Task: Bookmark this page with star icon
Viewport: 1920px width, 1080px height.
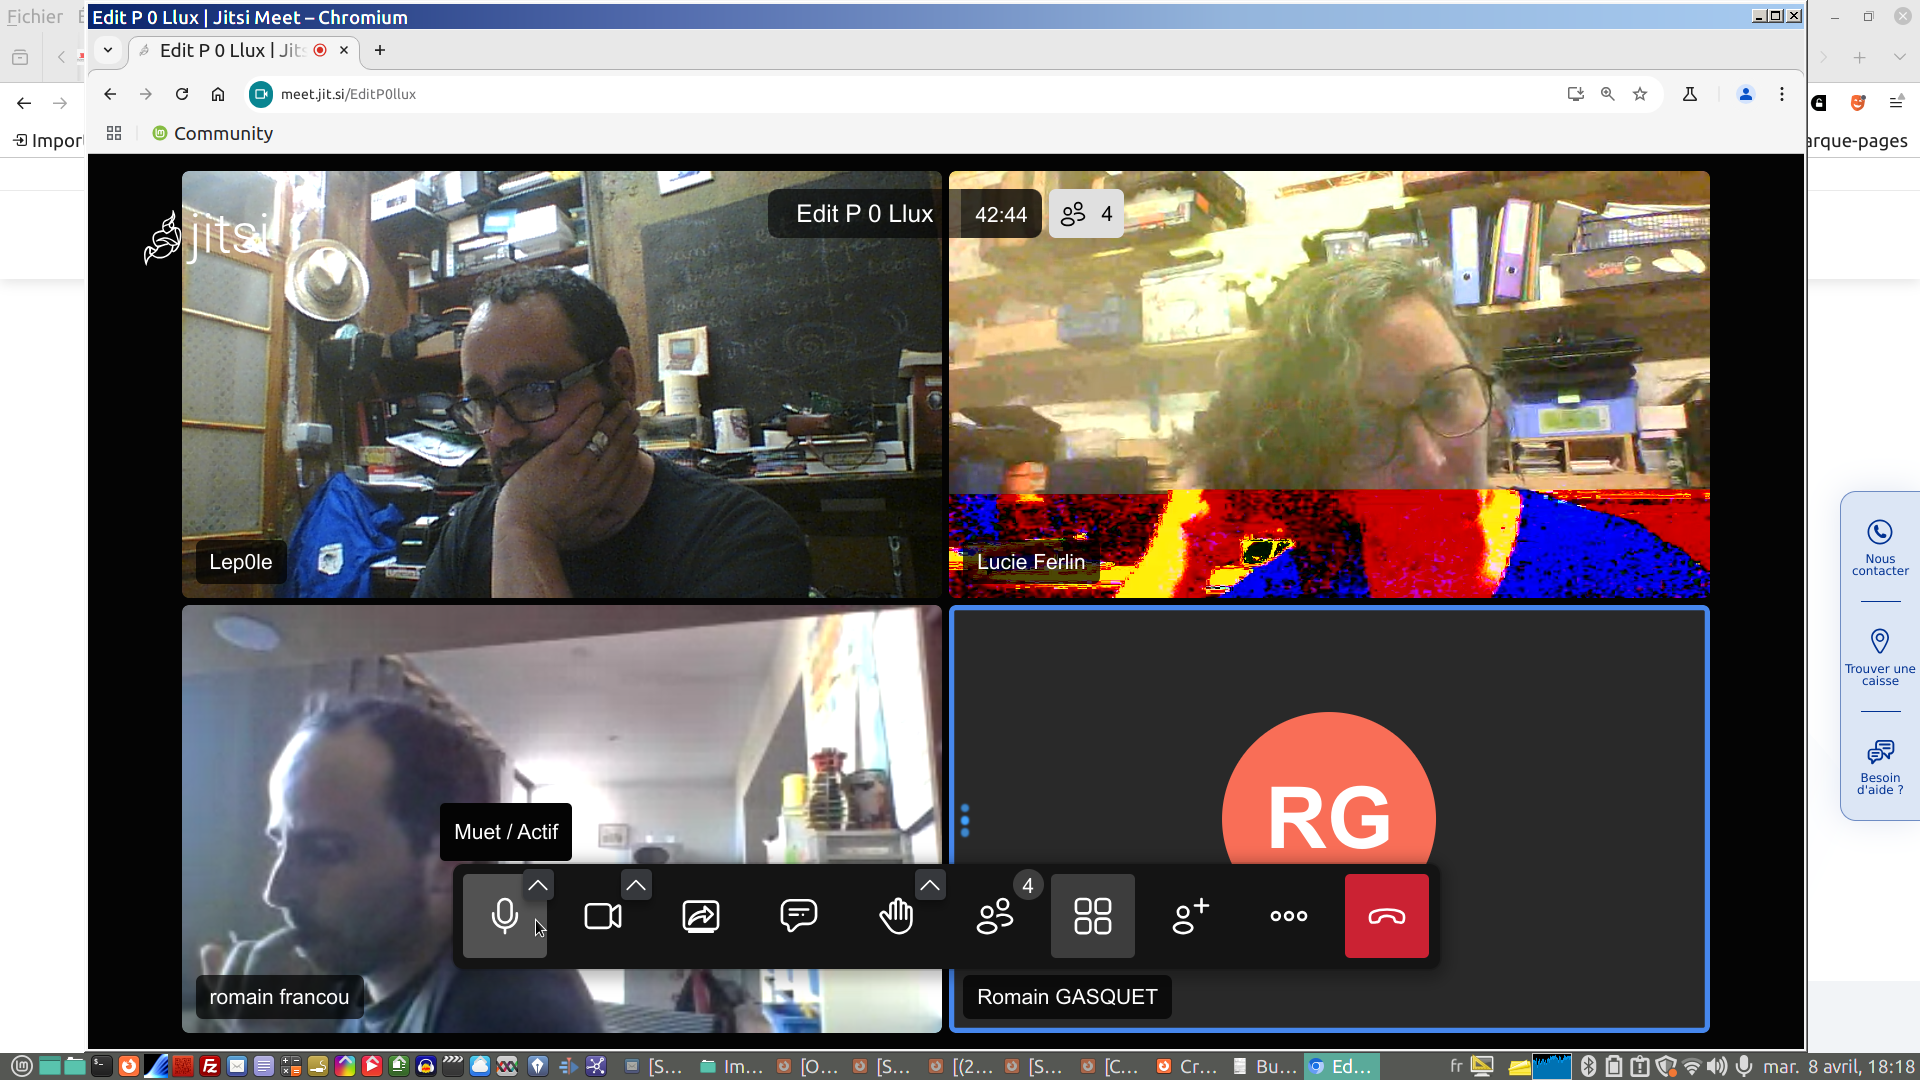Action: click(x=1640, y=94)
